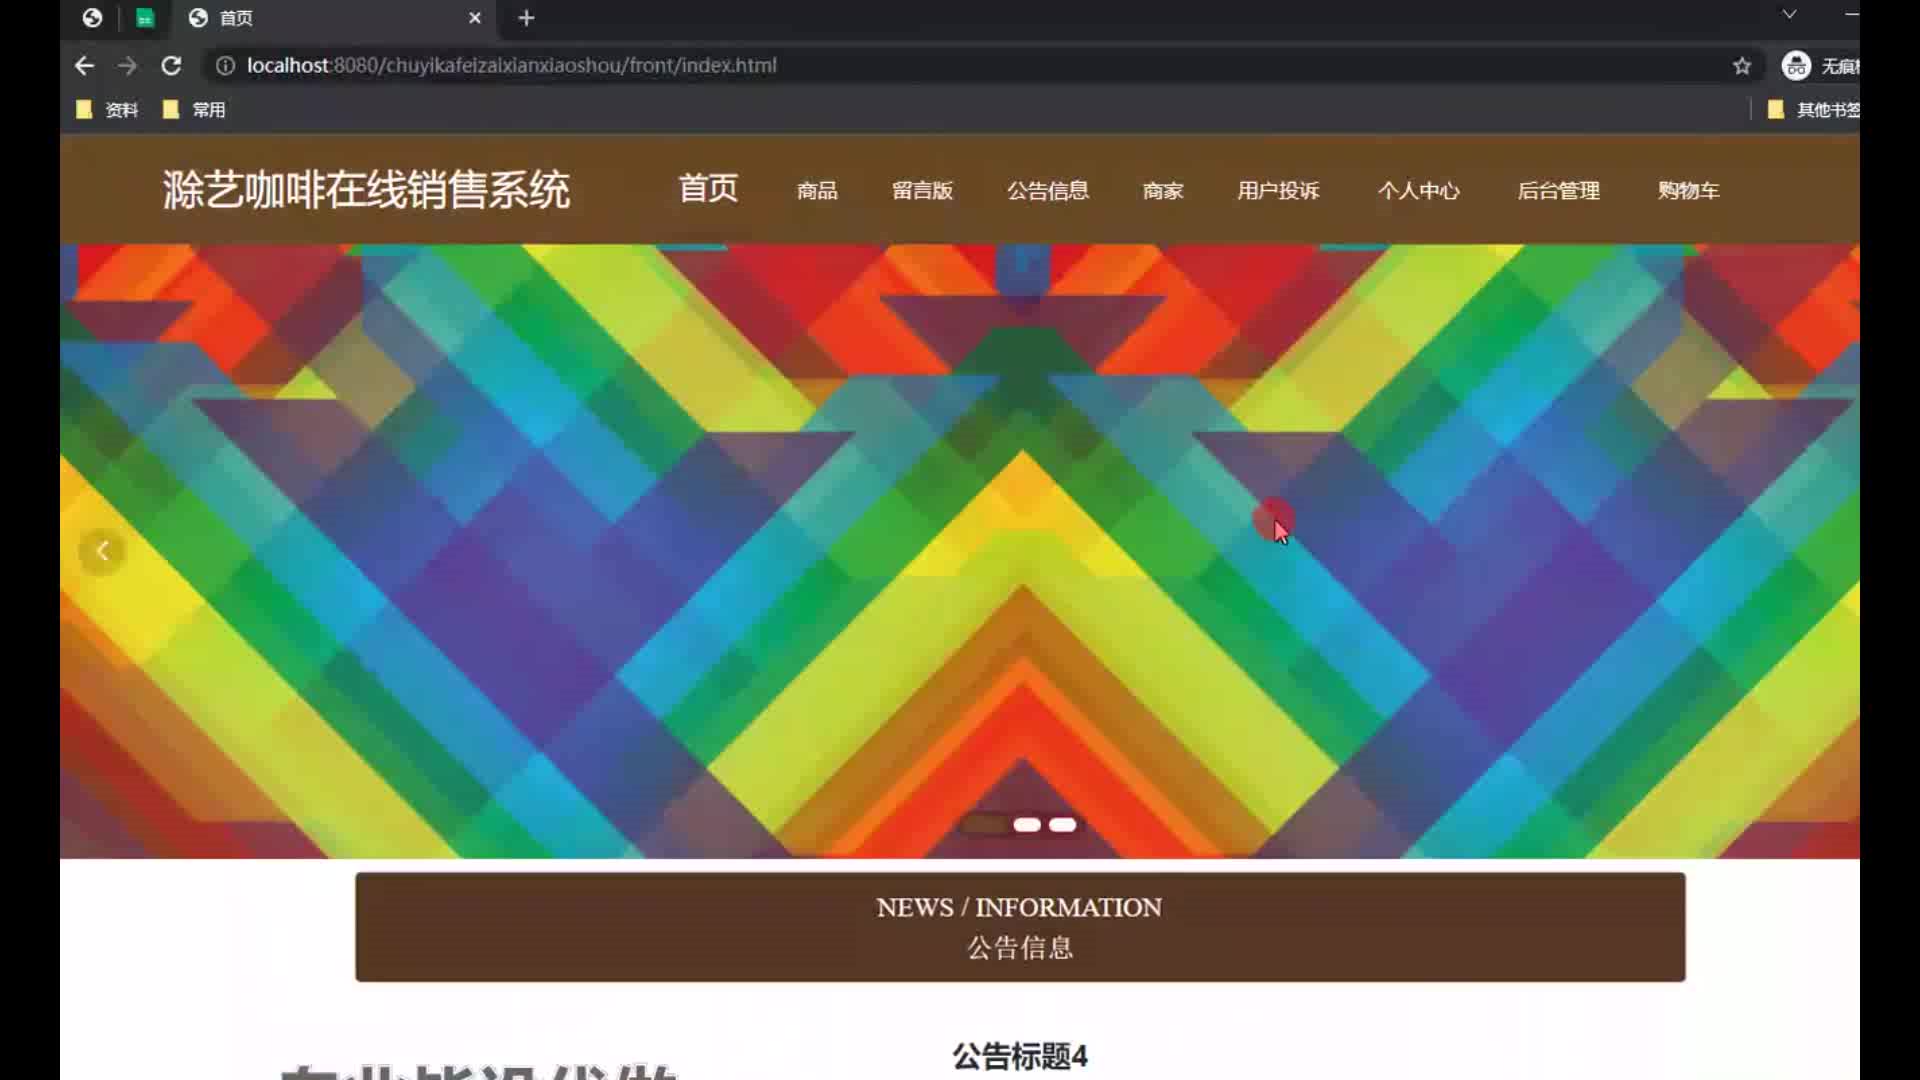Close the 首页 browser tab
This screenshot has height=1080, width=1920.
(x=475, y=18)
